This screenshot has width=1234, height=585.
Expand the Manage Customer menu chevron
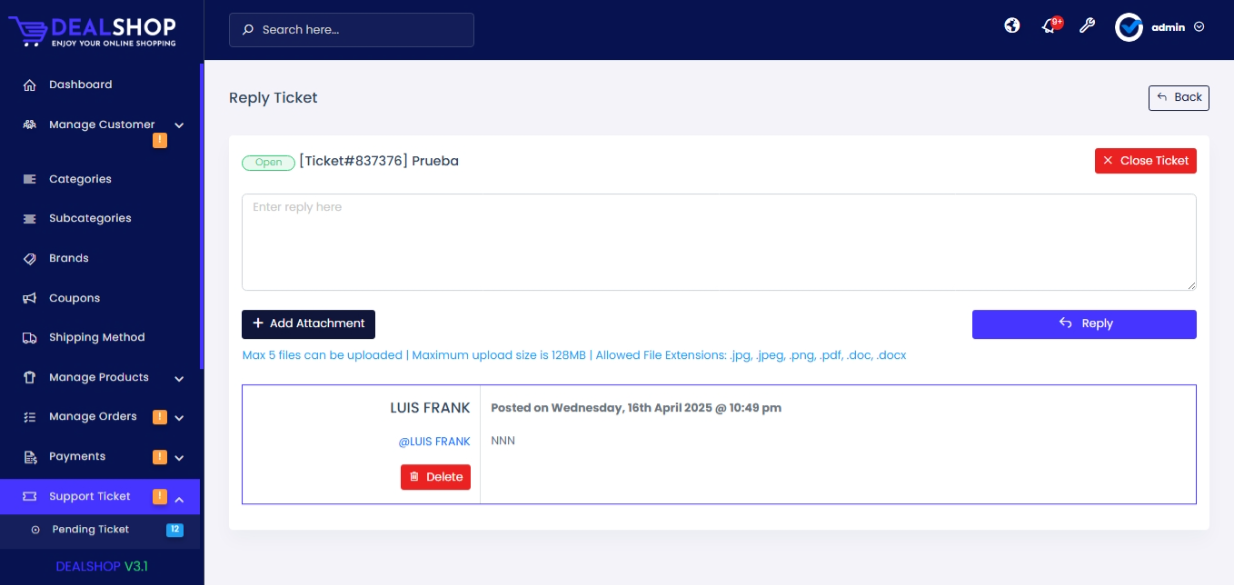pyautogui.click(x=180, y=125)
